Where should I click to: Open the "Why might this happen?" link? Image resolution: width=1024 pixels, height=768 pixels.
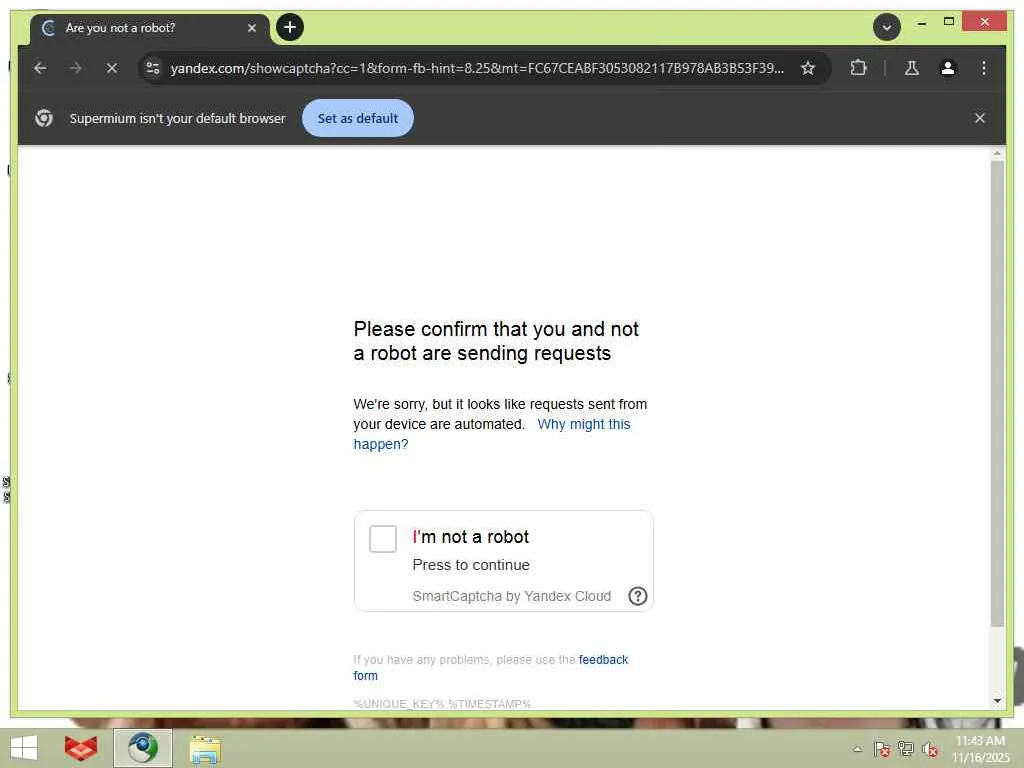click(492, 434)
